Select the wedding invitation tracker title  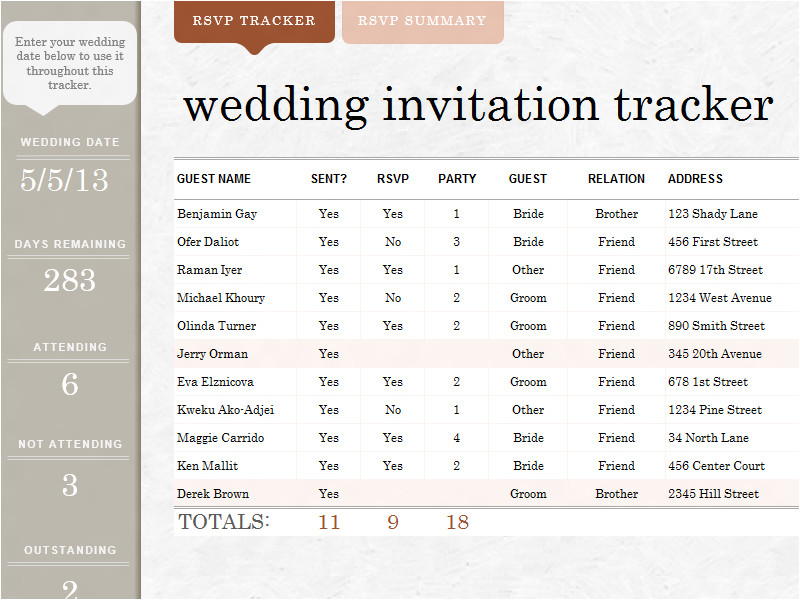(478, 105)
